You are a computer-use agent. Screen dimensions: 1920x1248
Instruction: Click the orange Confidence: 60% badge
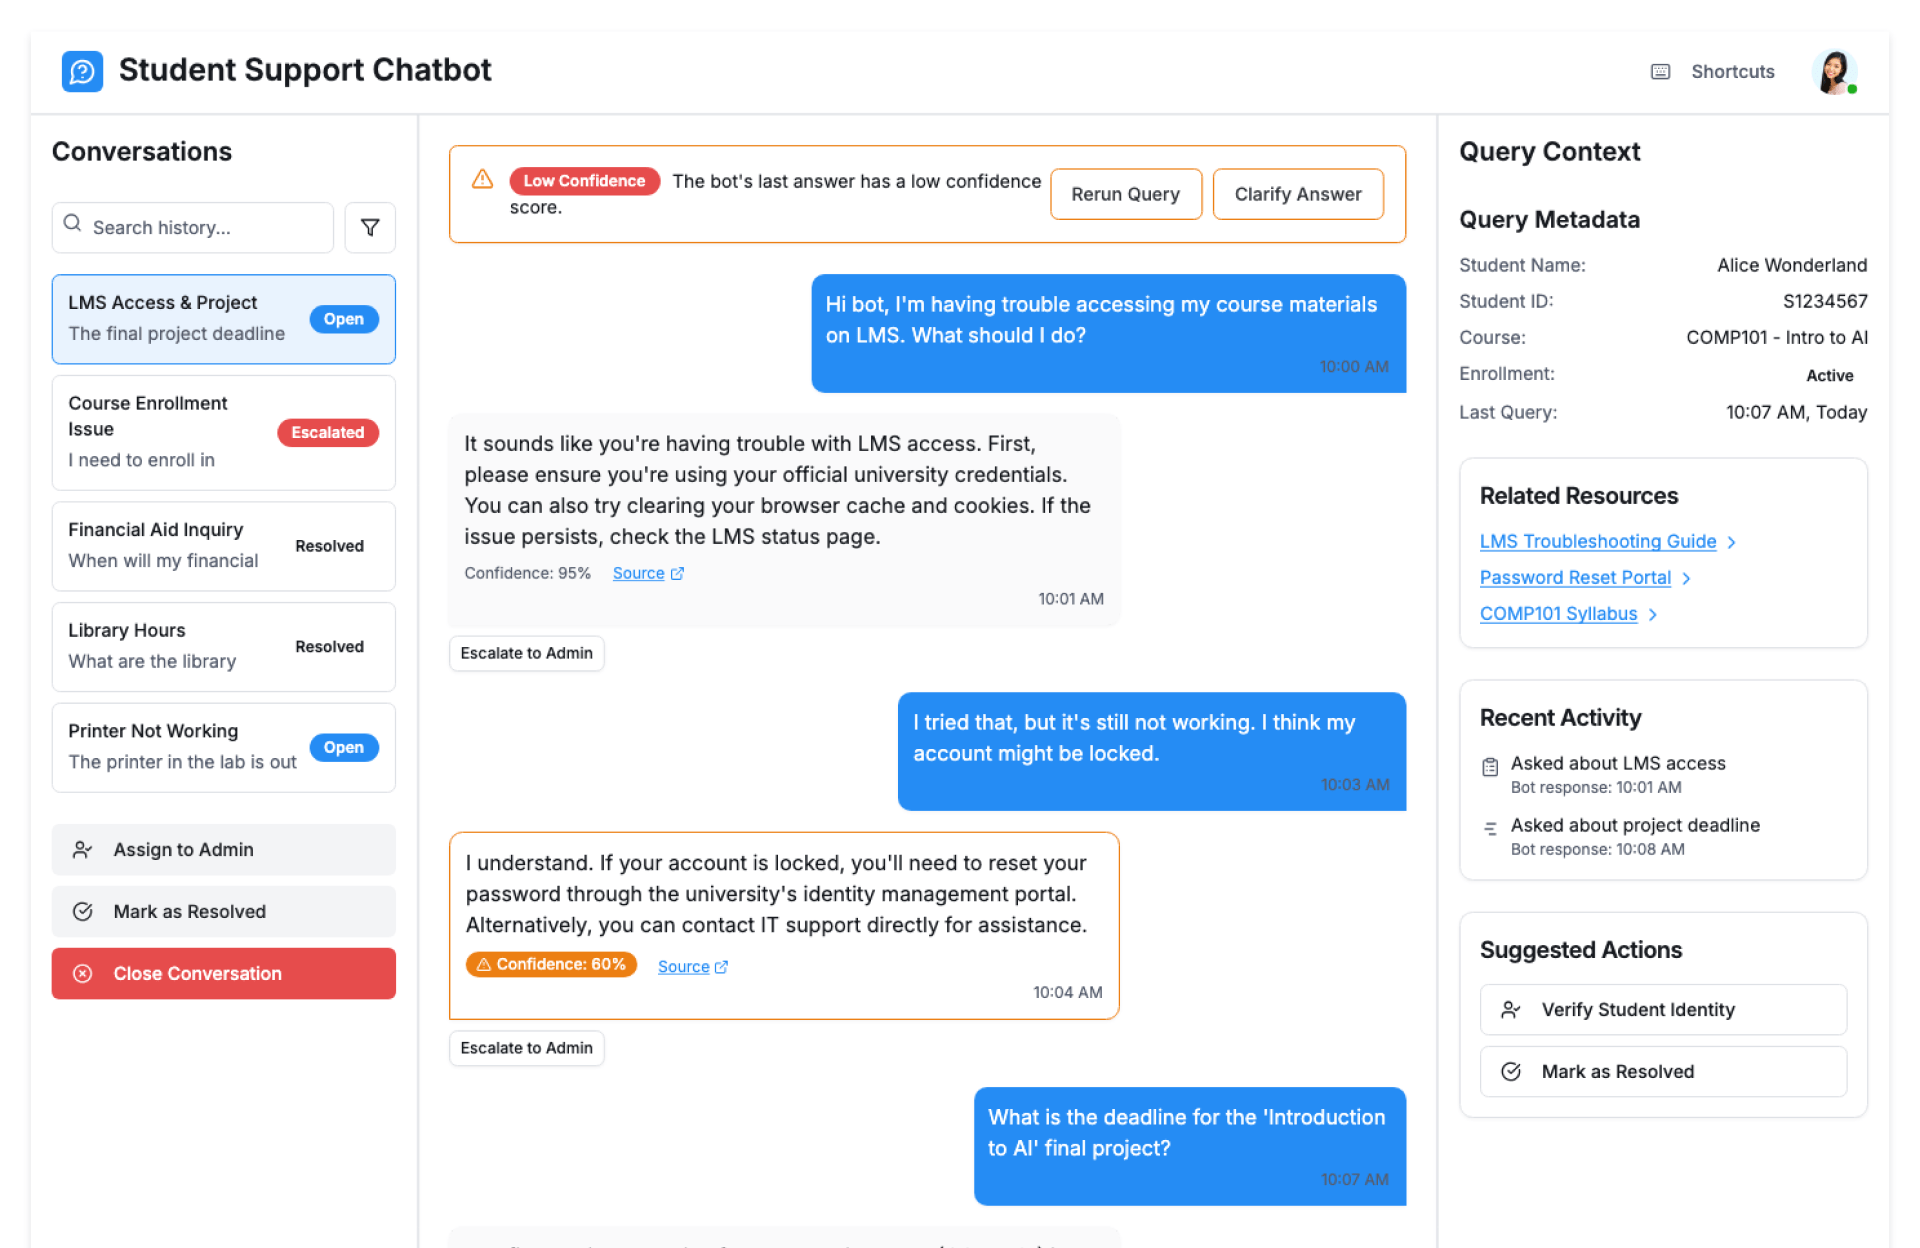[551, 965]
